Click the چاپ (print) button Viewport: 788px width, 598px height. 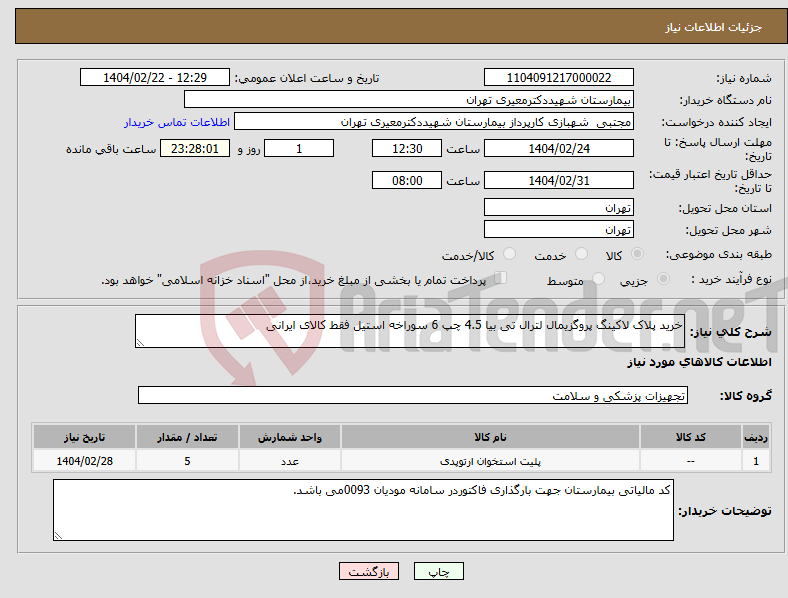coord(438,571)
